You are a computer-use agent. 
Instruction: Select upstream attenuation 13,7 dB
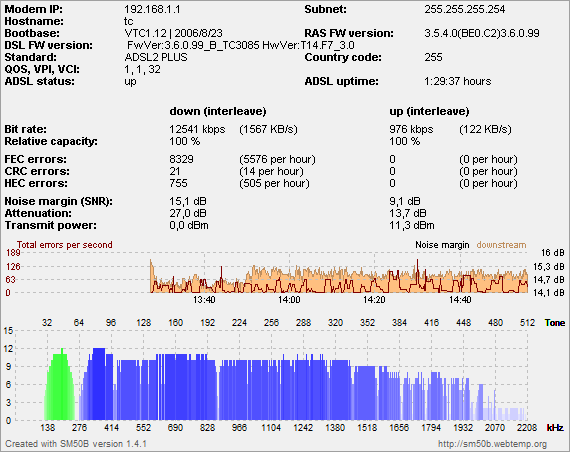(408, 213)
